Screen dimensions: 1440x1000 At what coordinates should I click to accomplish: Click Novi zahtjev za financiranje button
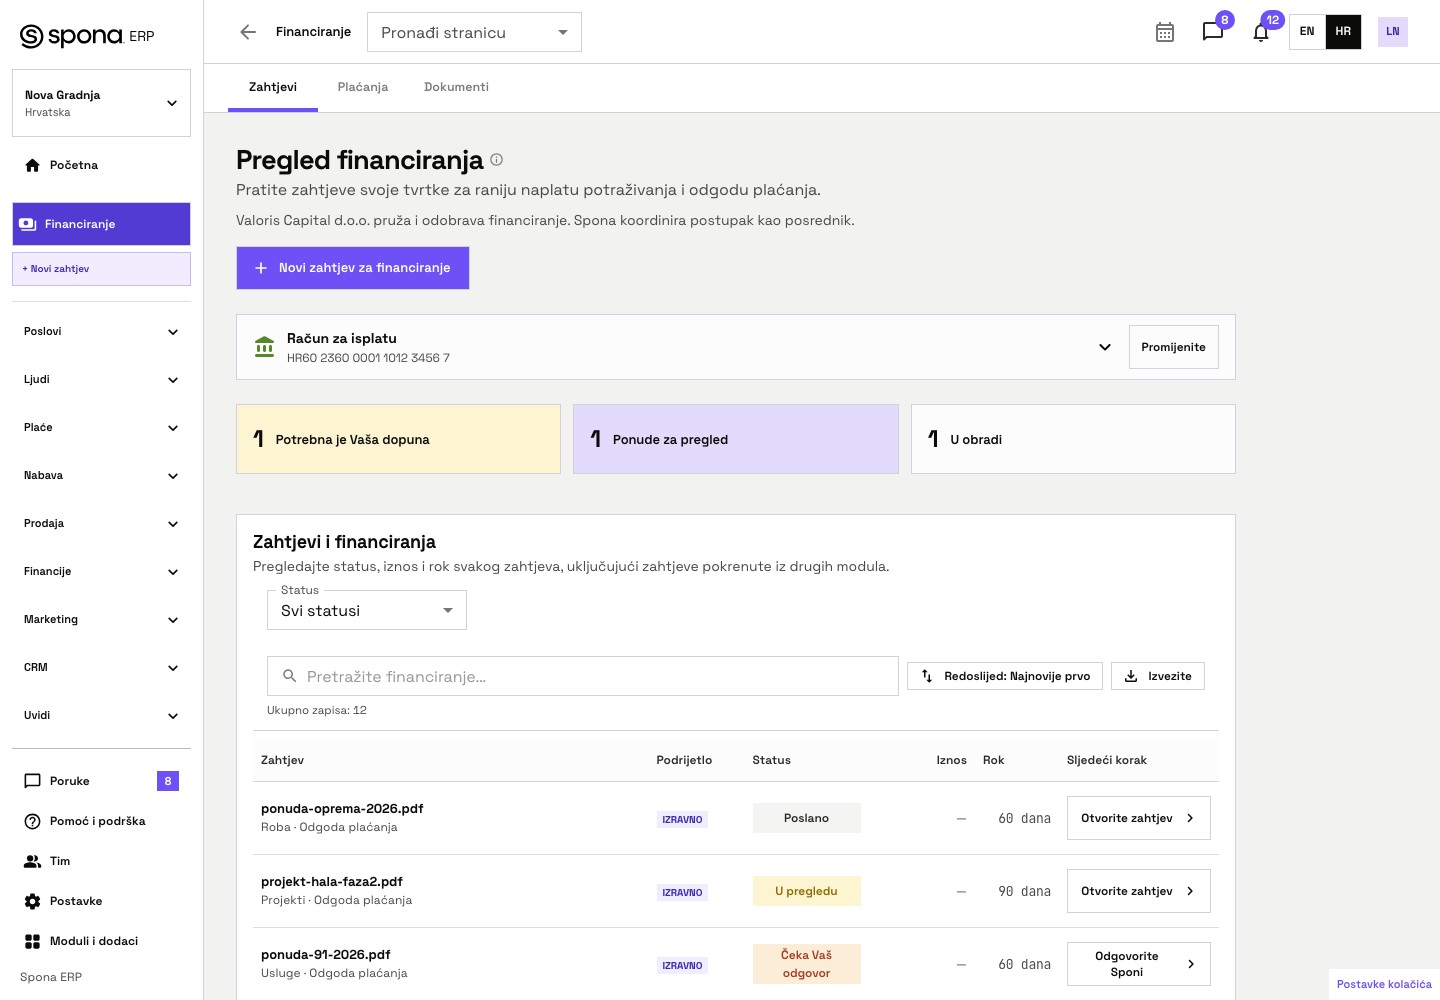tap(353, 268)
